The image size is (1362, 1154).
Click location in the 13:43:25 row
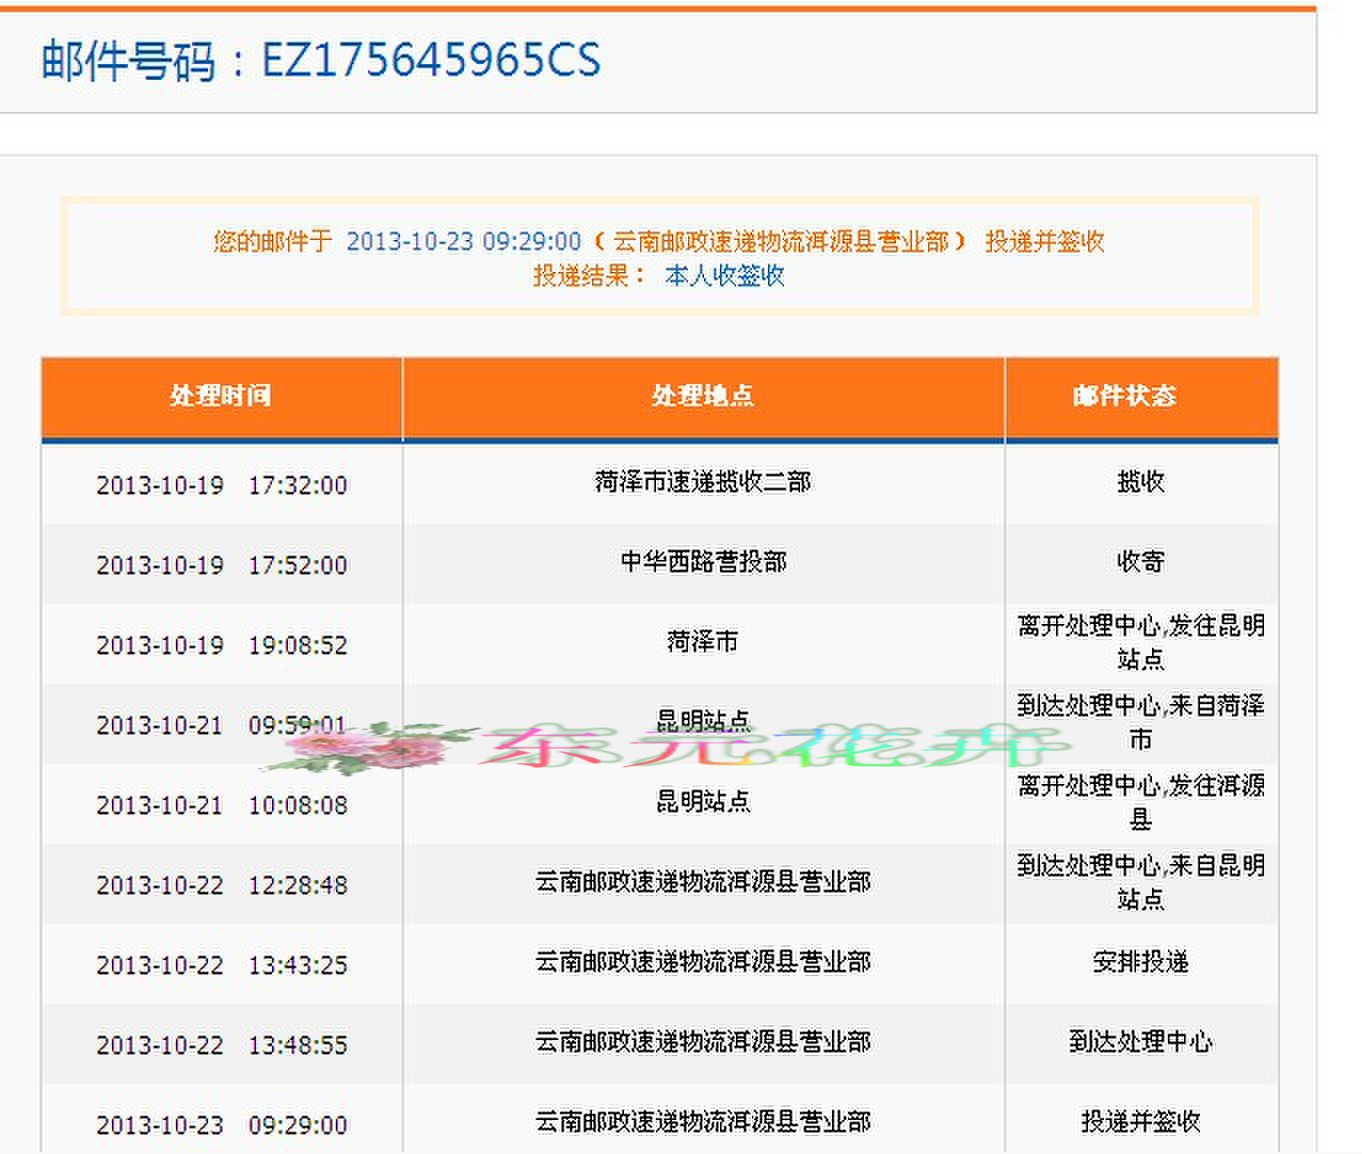click(703, 962)
